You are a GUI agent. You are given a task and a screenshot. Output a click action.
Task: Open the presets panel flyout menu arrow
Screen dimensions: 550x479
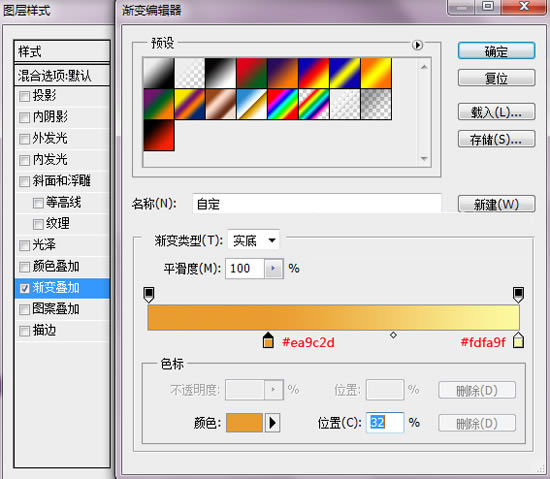coord(417,45)
